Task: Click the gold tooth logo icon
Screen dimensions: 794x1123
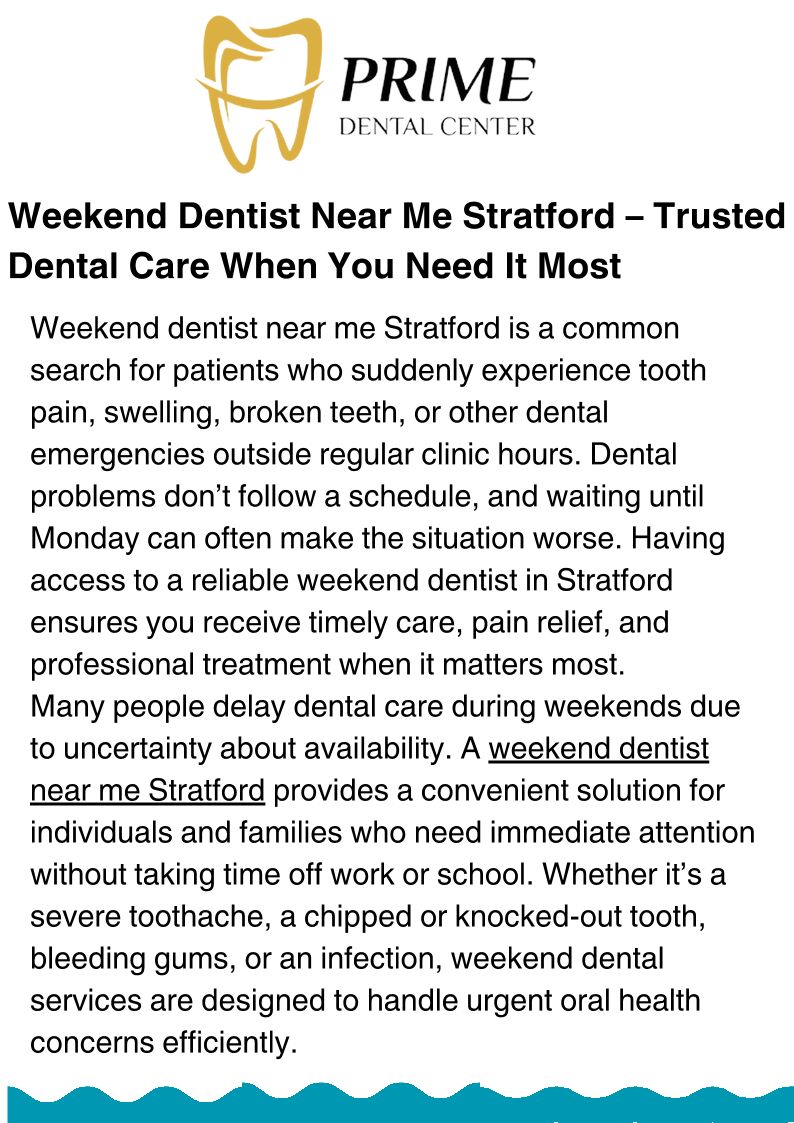Action: pos(260,92)
